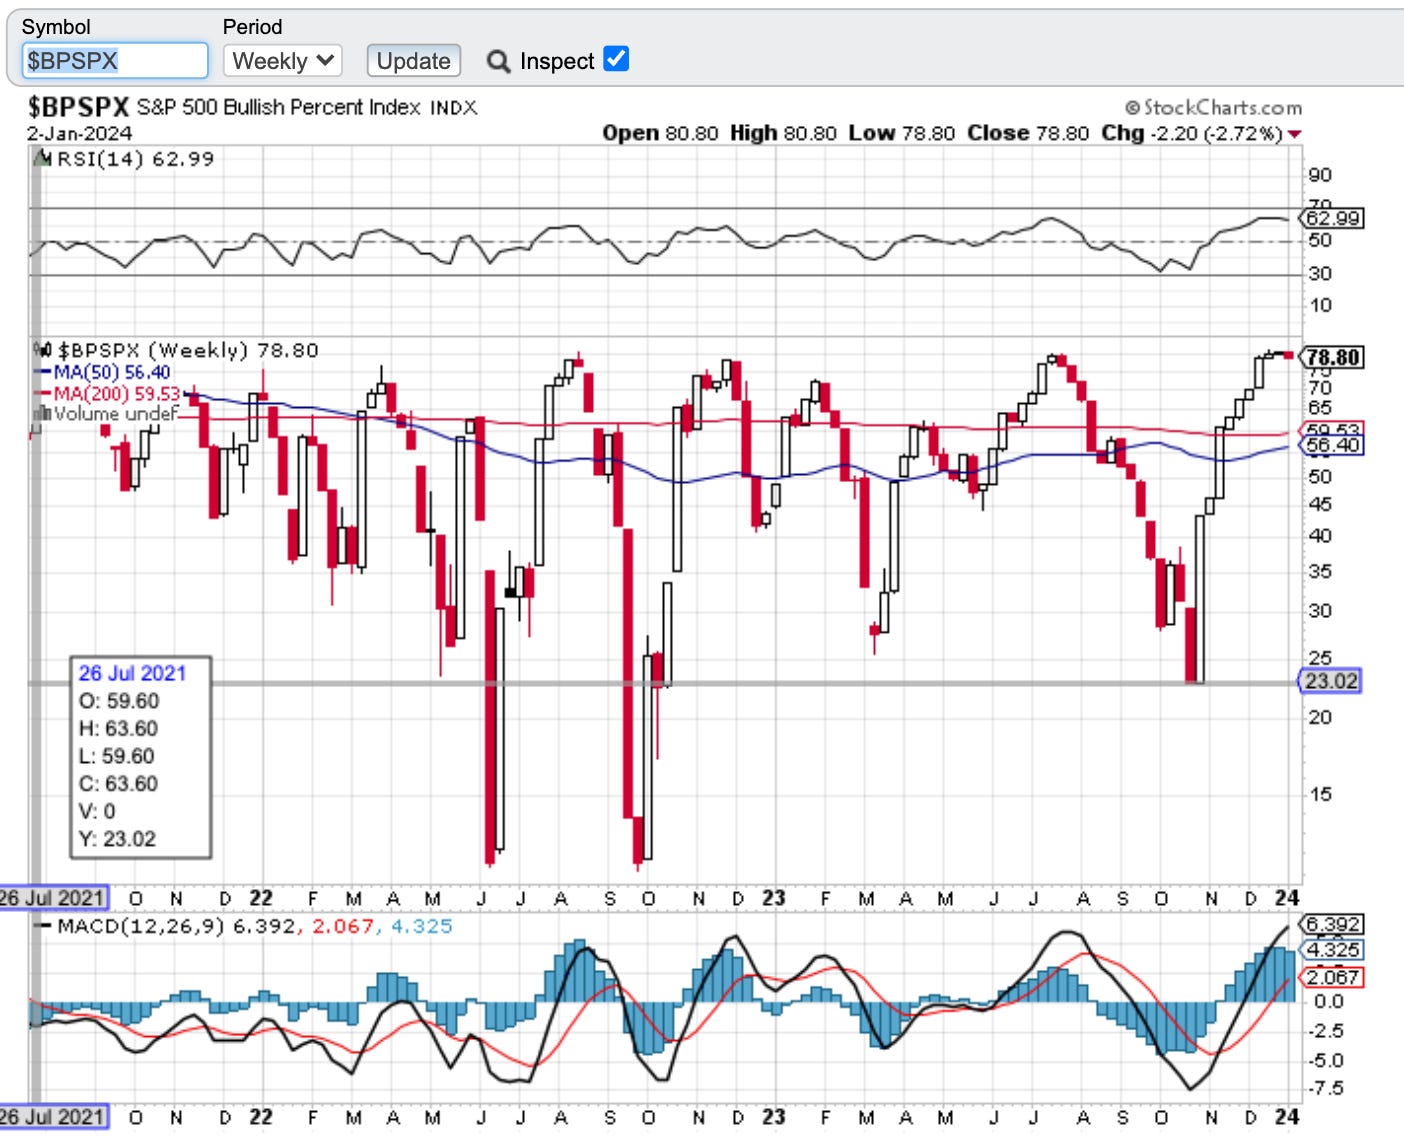Click the $BPSPX chart title heading
This screenshot has width=1404, height=1143.
pos(78,107)
